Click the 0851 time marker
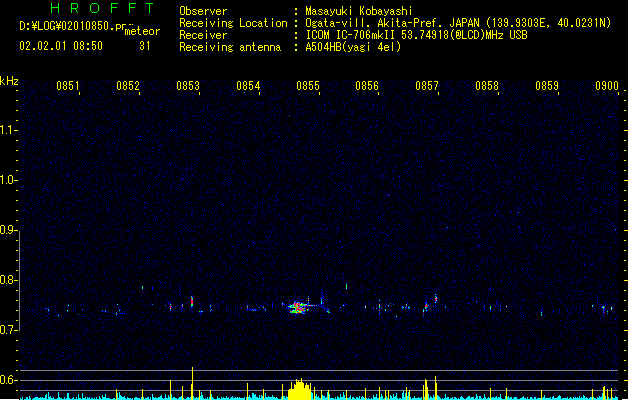629x400 pixels. click(67, 86)
